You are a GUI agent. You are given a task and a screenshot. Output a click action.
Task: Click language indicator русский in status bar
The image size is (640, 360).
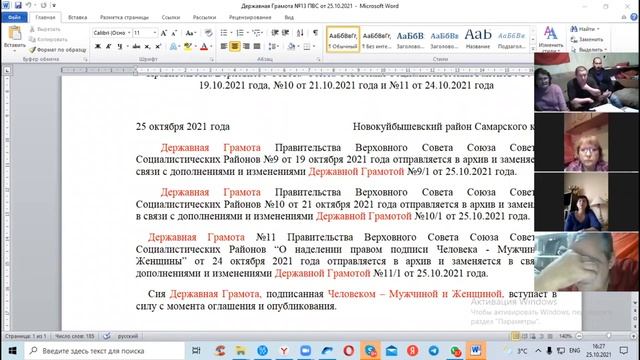point(128,336)
